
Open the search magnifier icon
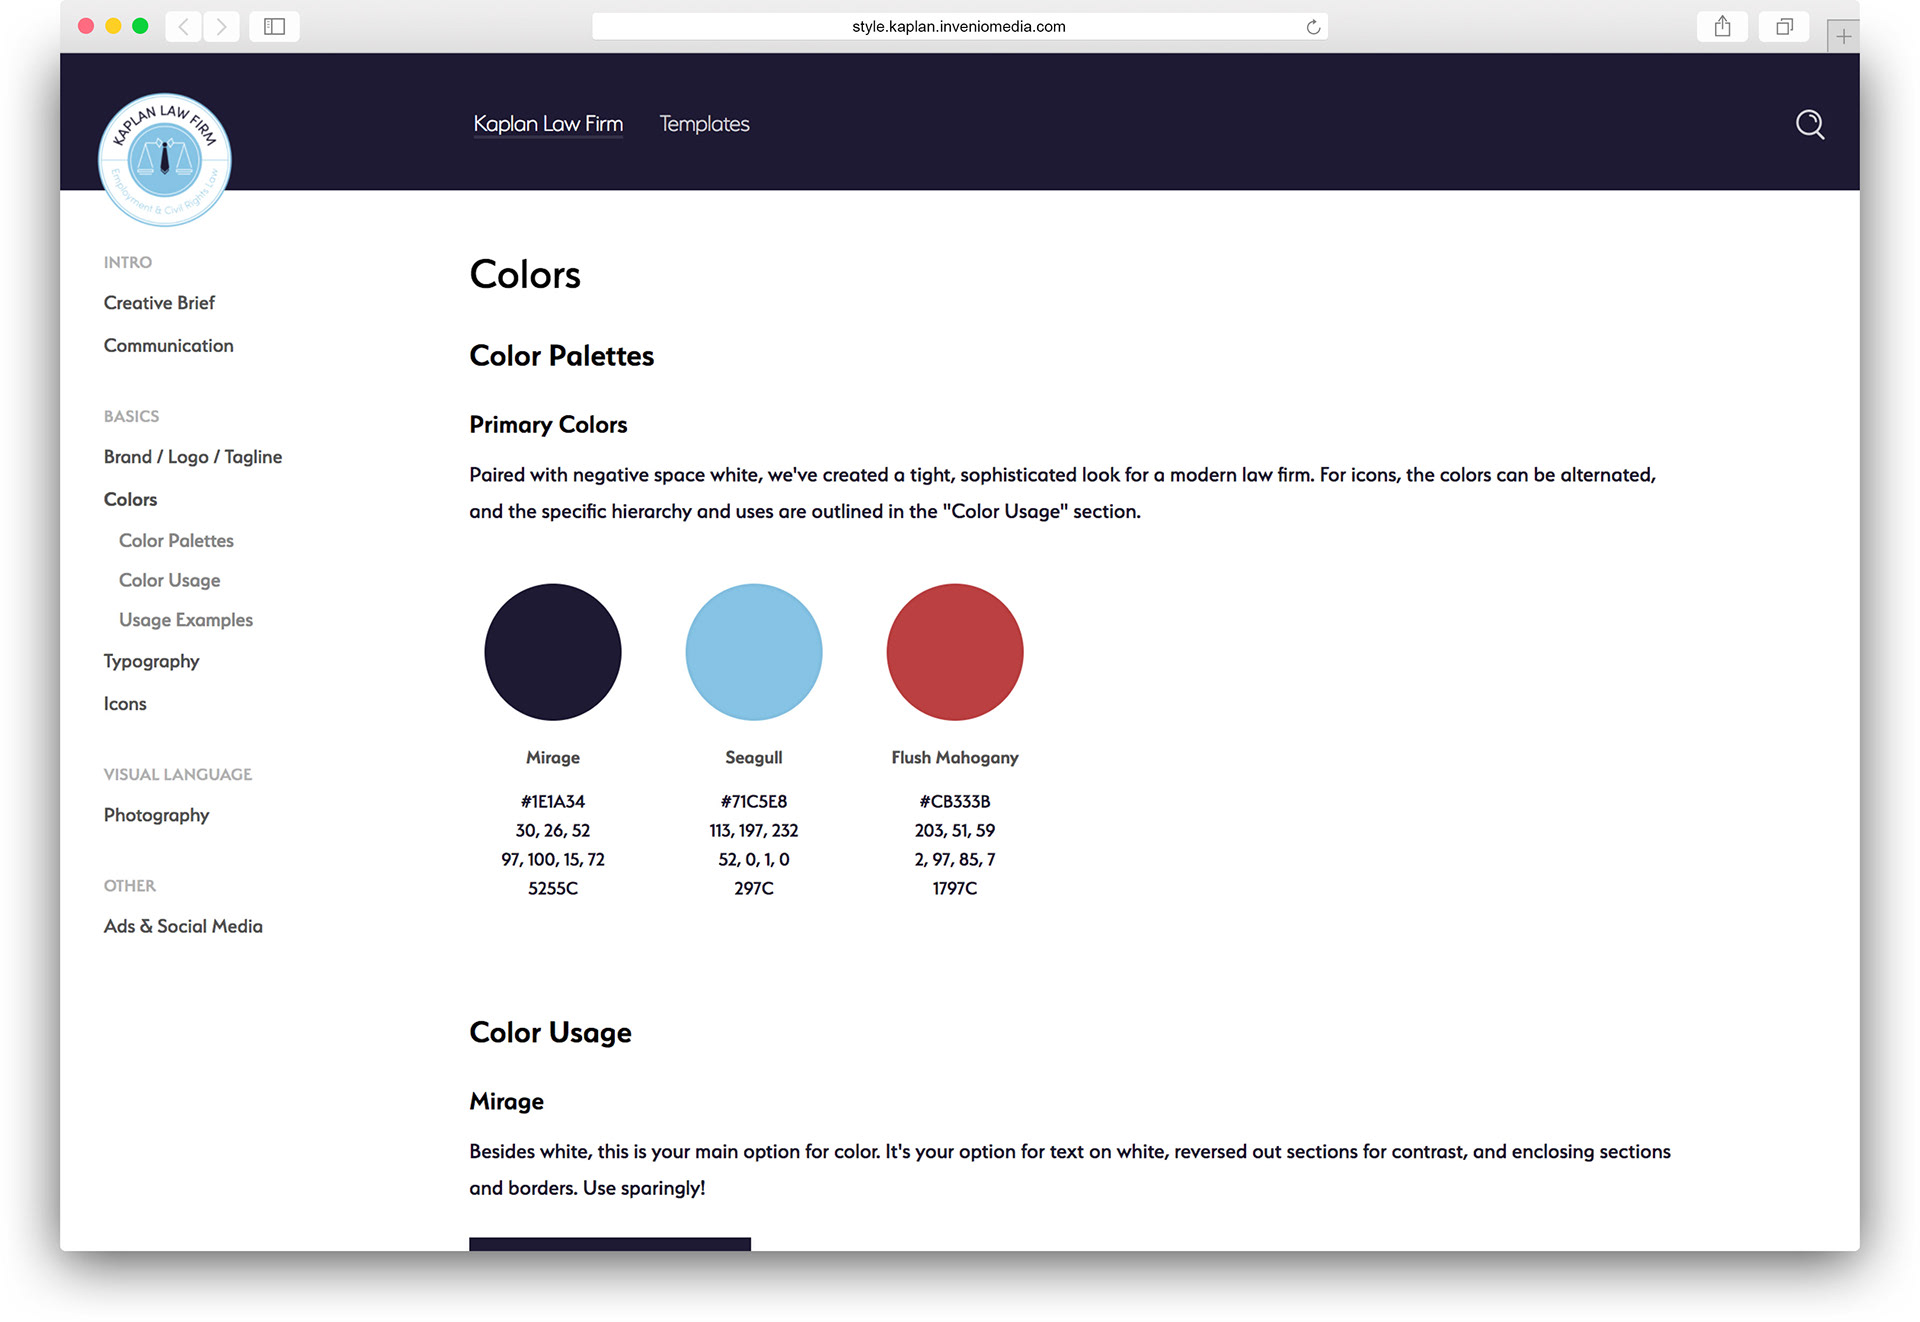(1809, 124)
